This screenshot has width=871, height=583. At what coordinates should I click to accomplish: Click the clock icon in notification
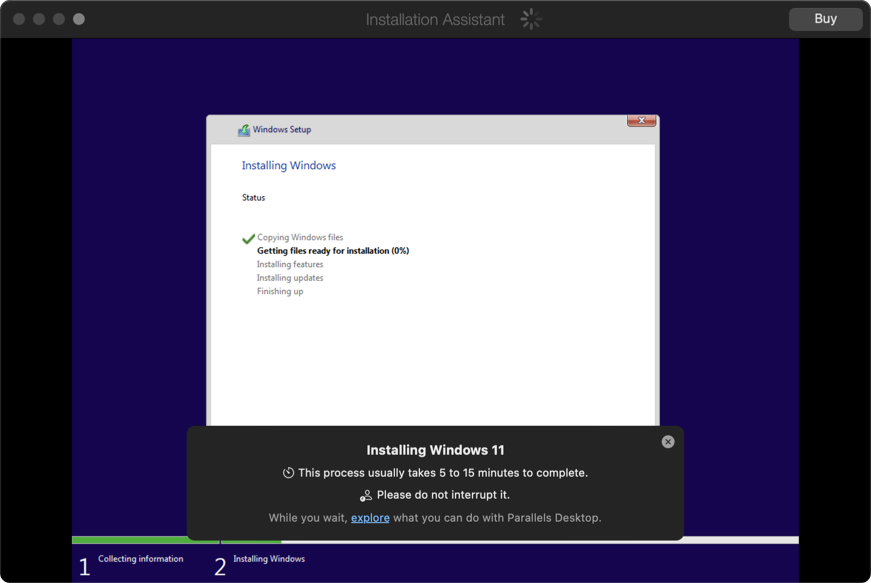[288, 473]
